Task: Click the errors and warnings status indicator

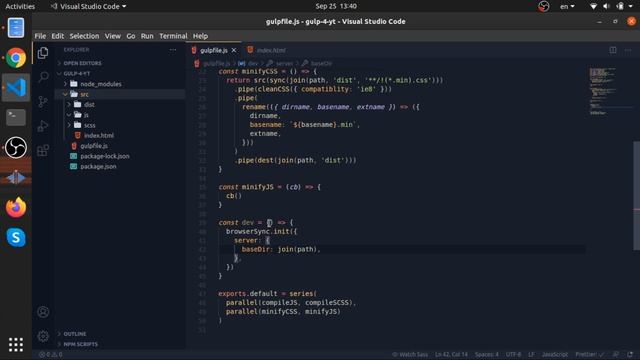Action: pos(51,355)
